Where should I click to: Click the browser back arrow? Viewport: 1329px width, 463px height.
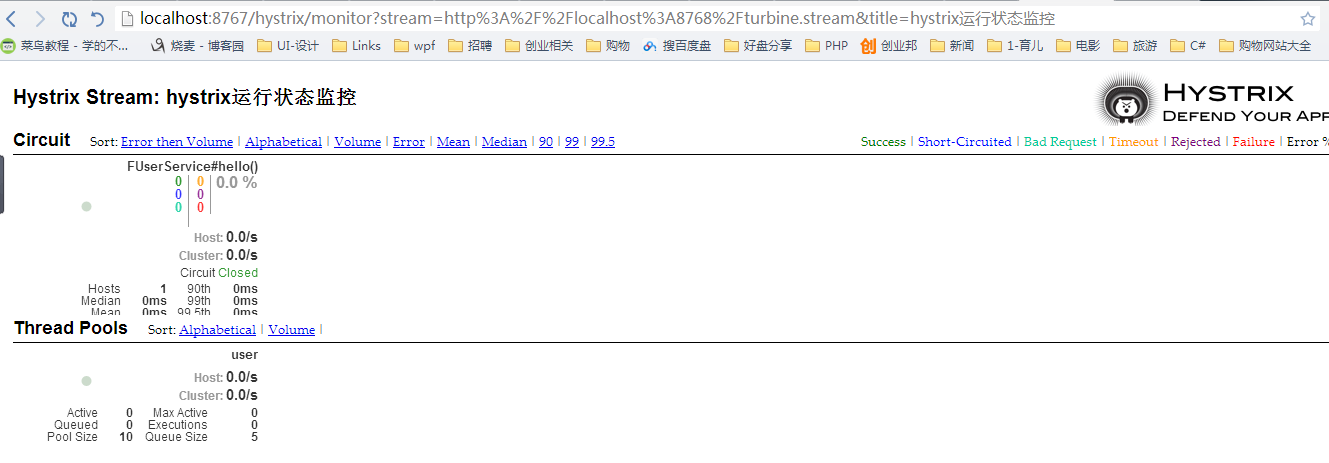tap(13, 19)
